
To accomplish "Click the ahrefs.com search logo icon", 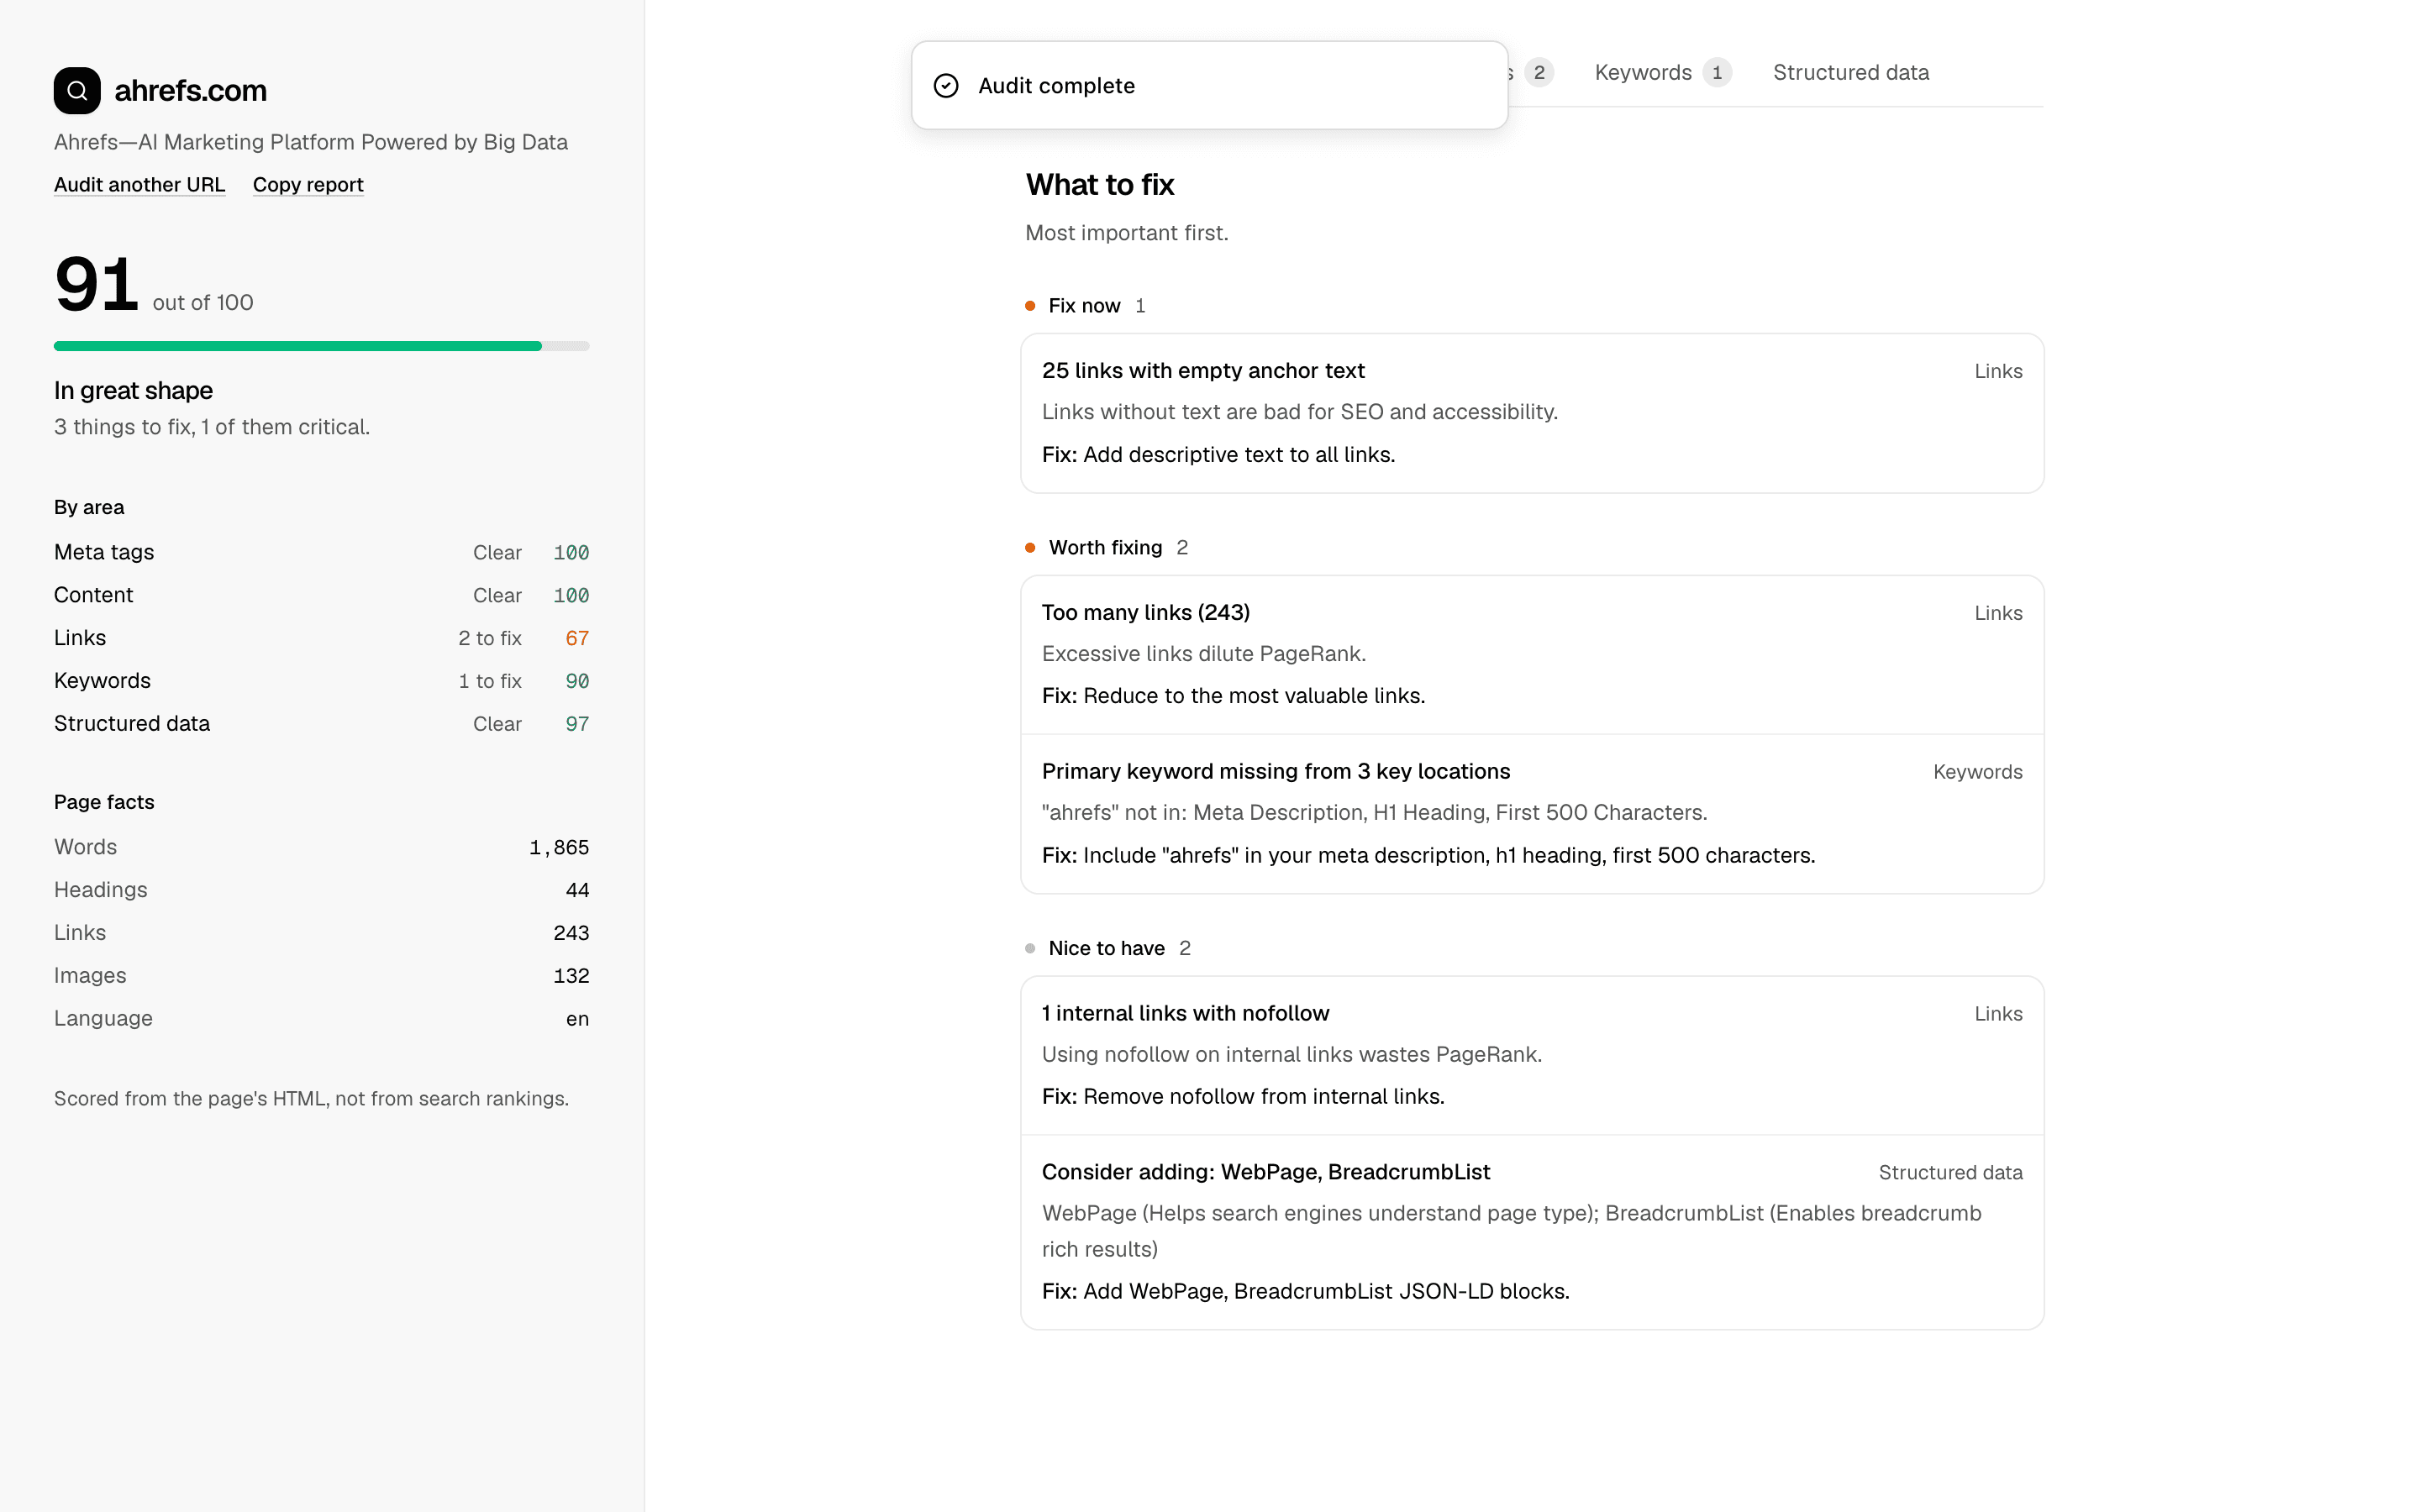I will click(x=77, y=91).
